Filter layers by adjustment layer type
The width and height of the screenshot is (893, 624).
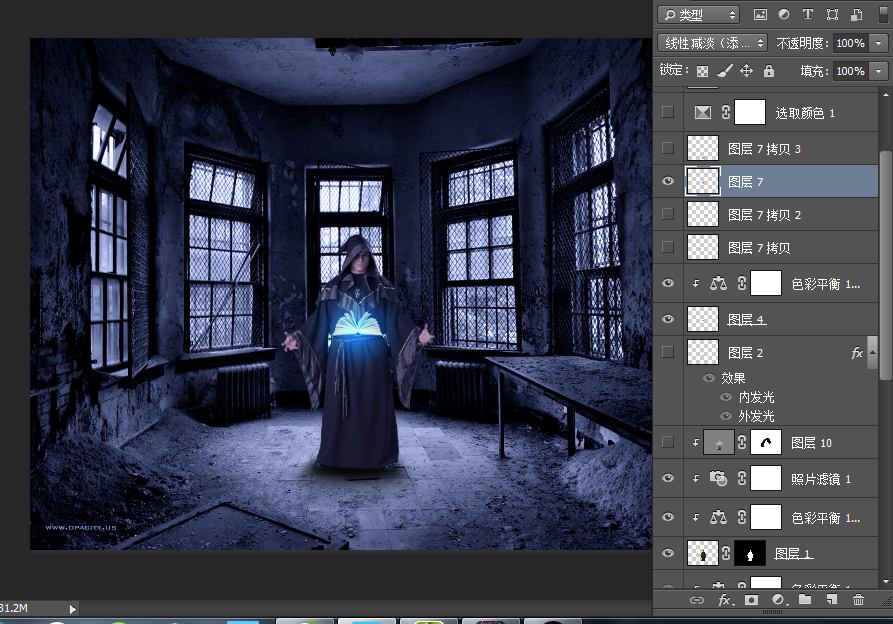click(x=784, y=15)
